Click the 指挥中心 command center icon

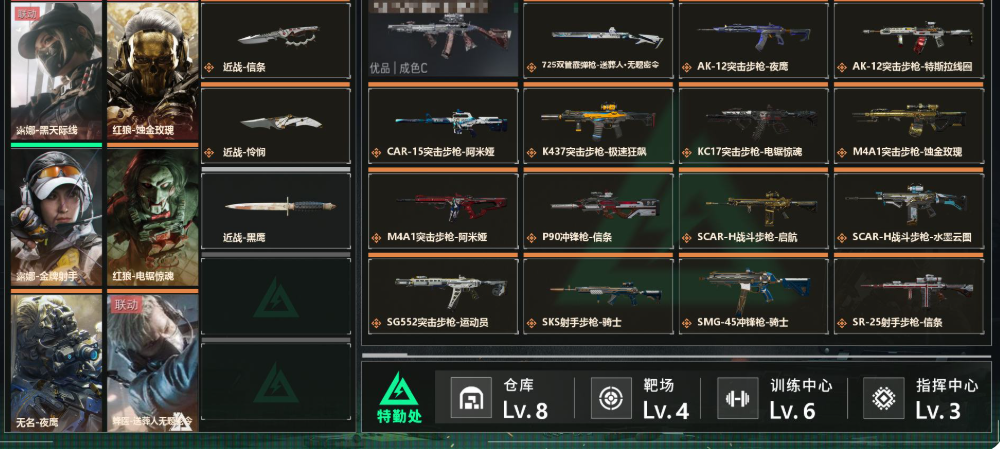pos(883,397)
